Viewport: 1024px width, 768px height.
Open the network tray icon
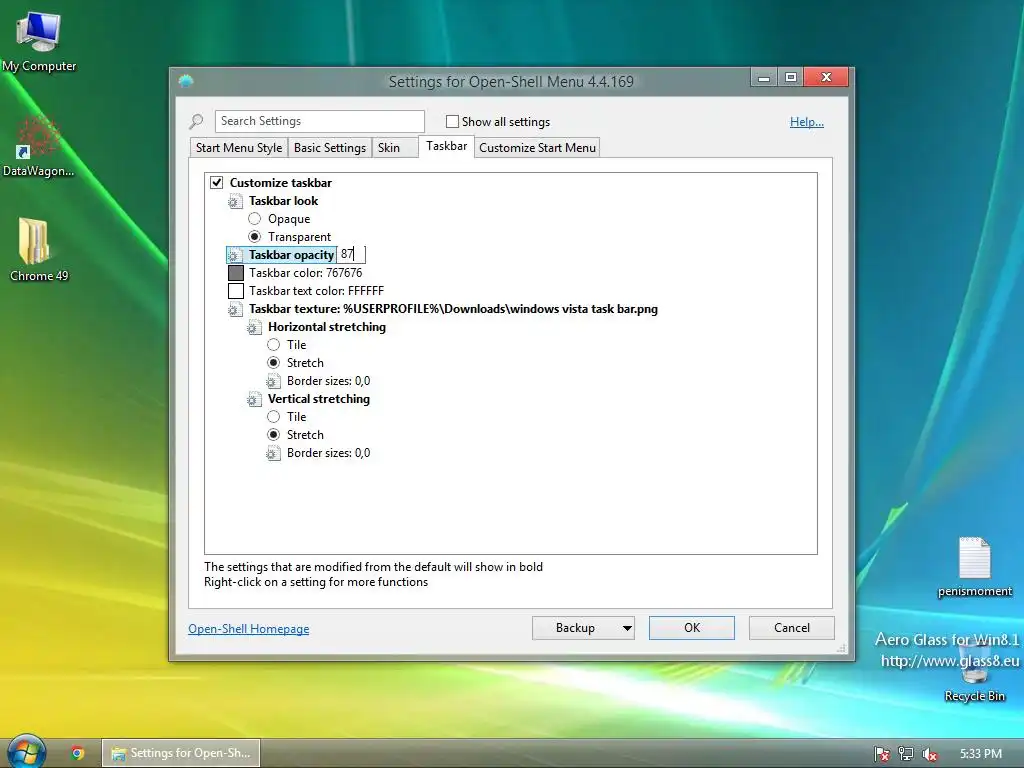[906, 754]
